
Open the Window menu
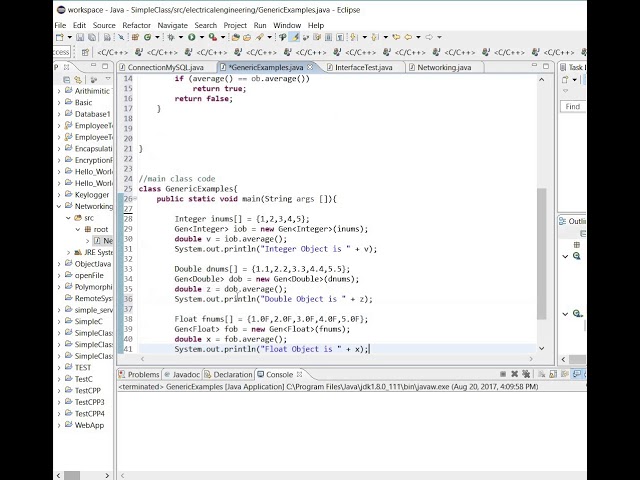click(x=287, y=25)
